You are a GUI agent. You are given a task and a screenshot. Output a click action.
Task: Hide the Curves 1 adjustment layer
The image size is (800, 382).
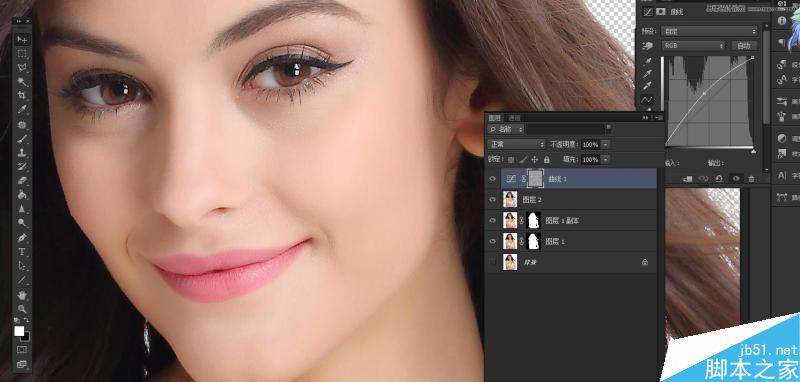[x=492, y=179]
